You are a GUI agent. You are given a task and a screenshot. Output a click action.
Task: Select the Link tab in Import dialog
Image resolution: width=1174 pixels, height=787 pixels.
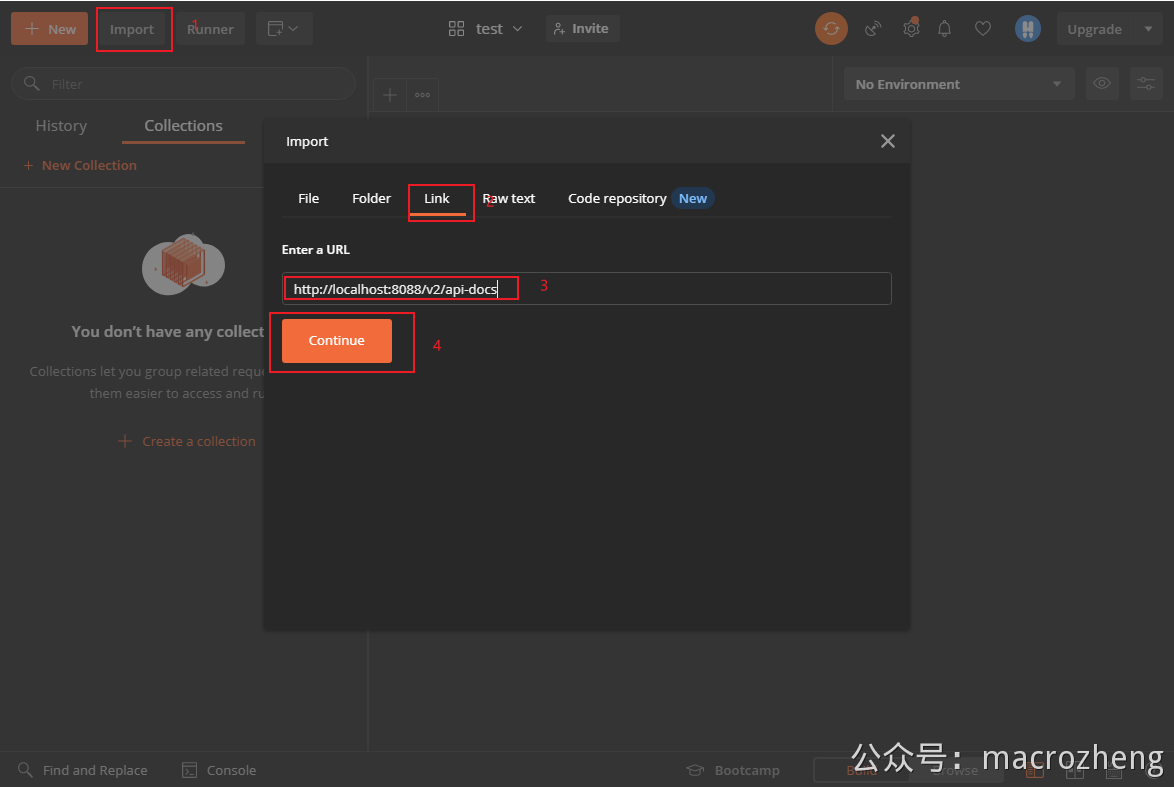(x=437, y=199)
